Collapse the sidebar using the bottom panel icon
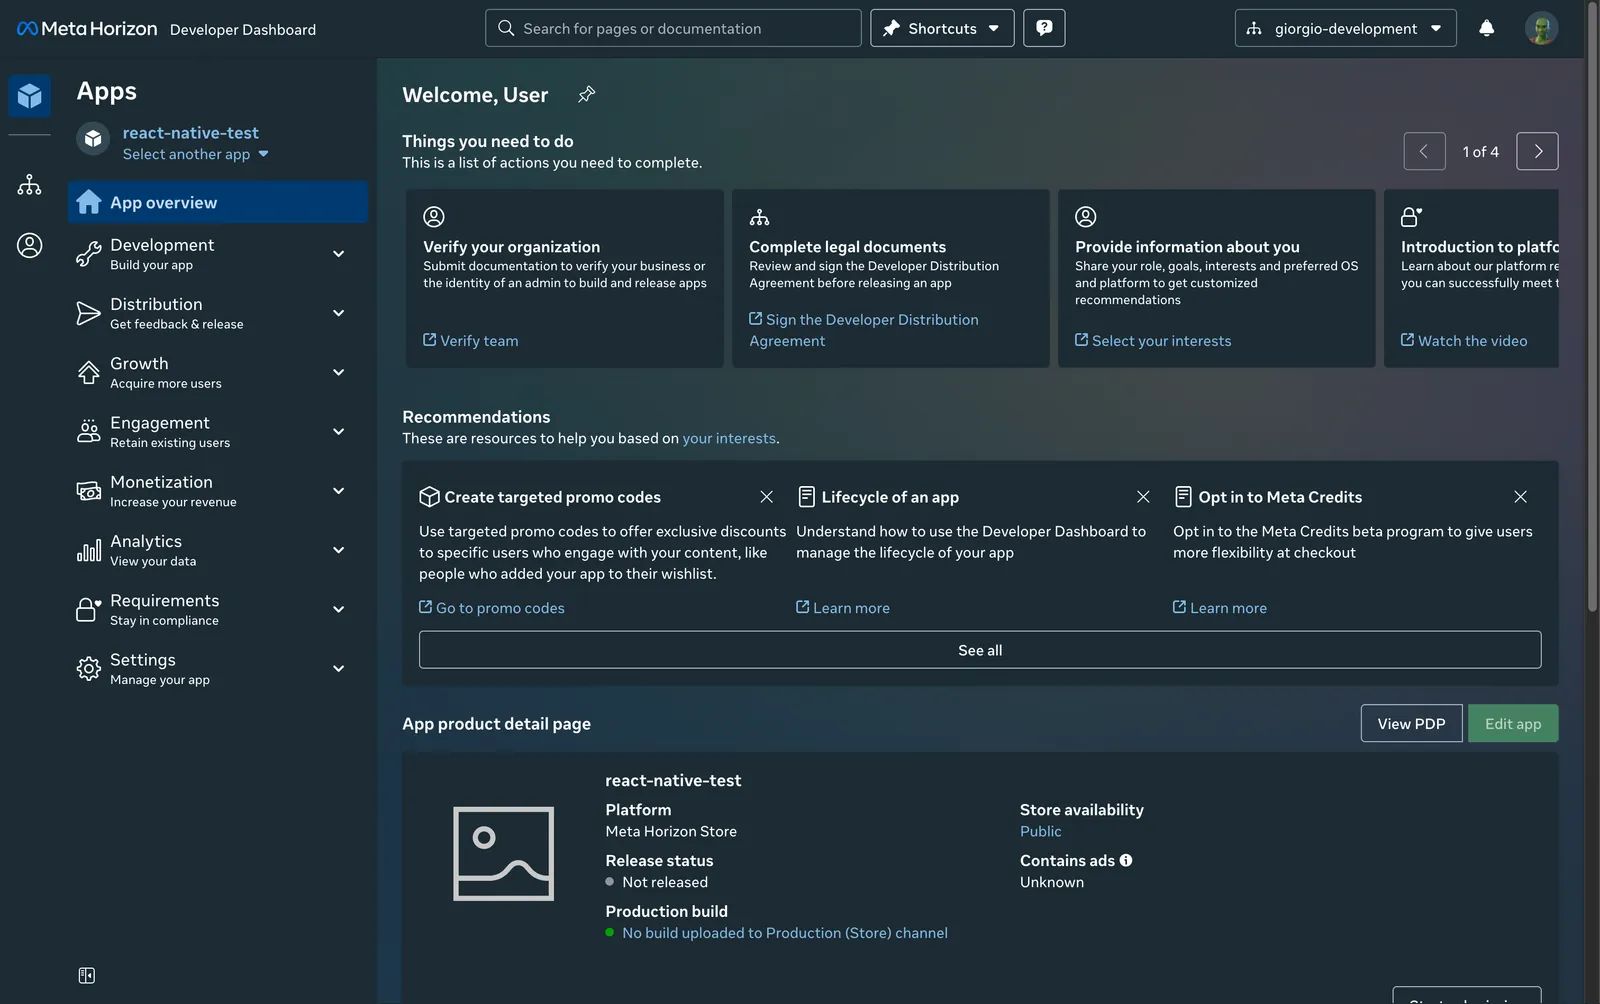The height and width of the screenshot is (1004, 1600). coord(87,975)
